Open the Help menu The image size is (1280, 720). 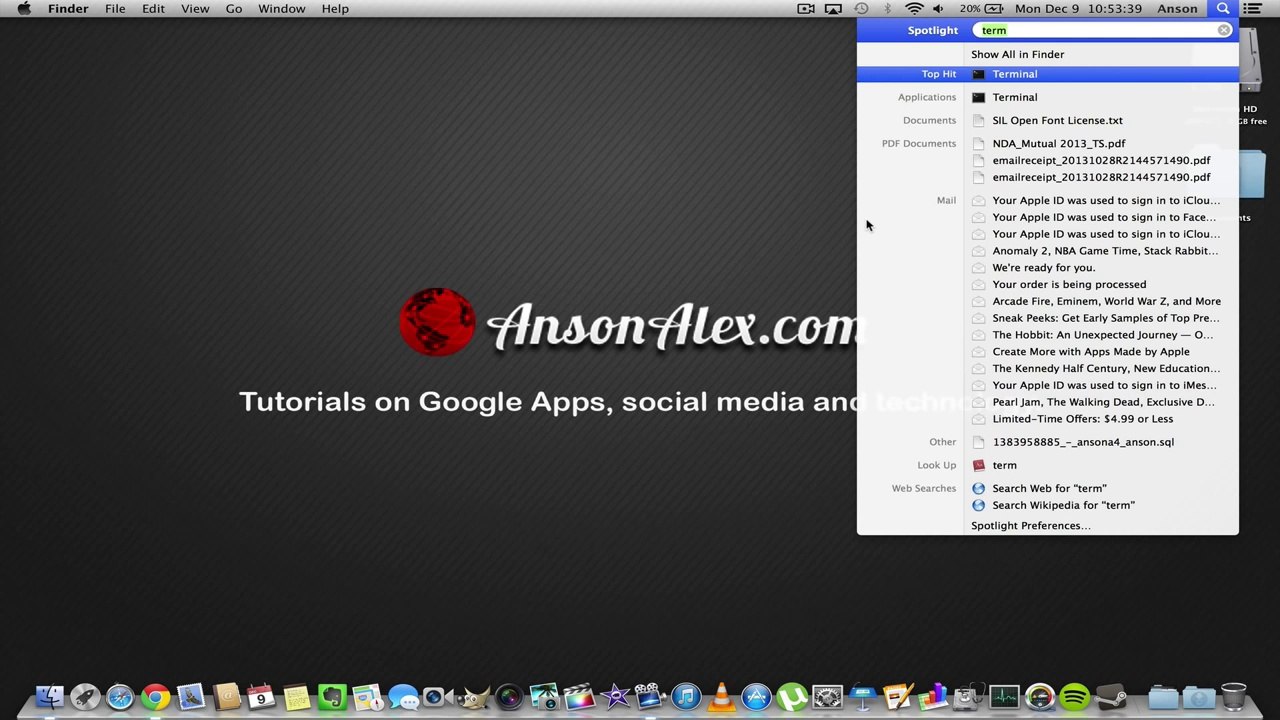point(335,9)
